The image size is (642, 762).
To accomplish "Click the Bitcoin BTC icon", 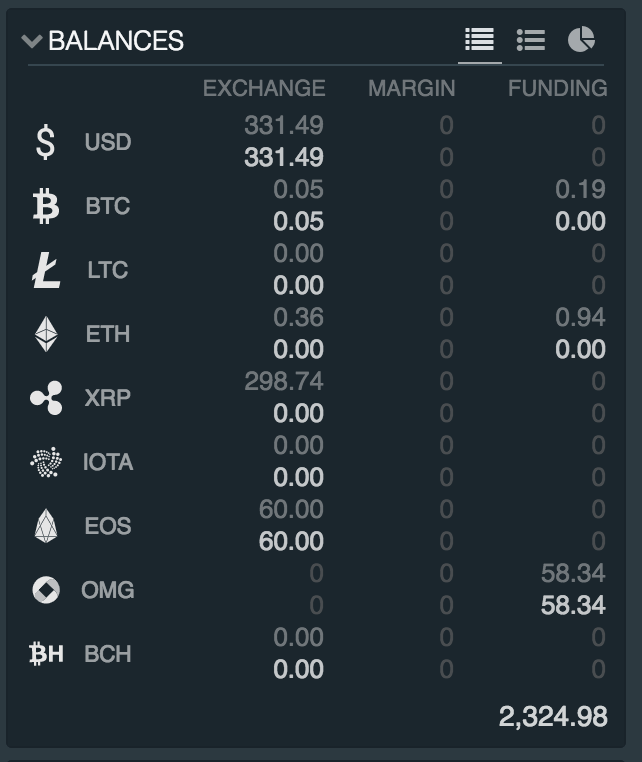I will (45, 206).
